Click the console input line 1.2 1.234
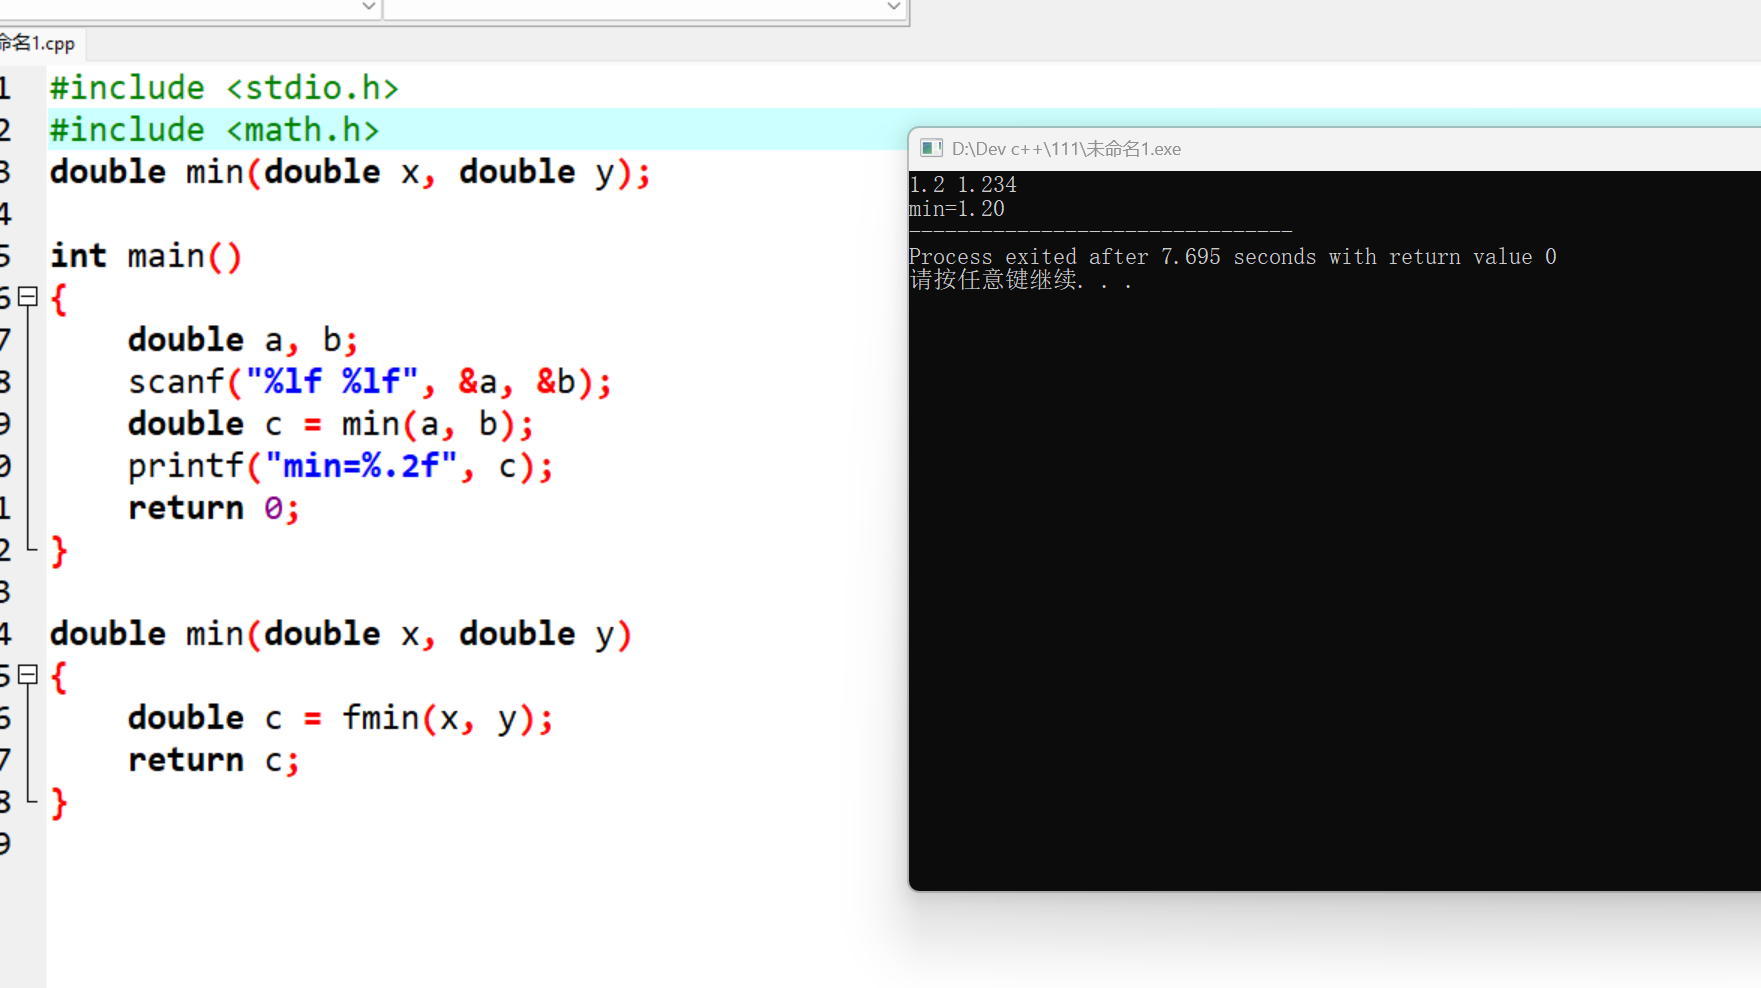The height and width of the screenshot is (988, 1761). (963, 185)
